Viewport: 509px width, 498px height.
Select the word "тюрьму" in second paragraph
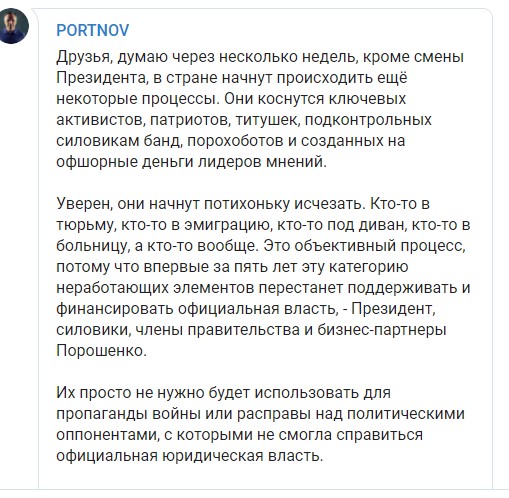pos(86,225)
